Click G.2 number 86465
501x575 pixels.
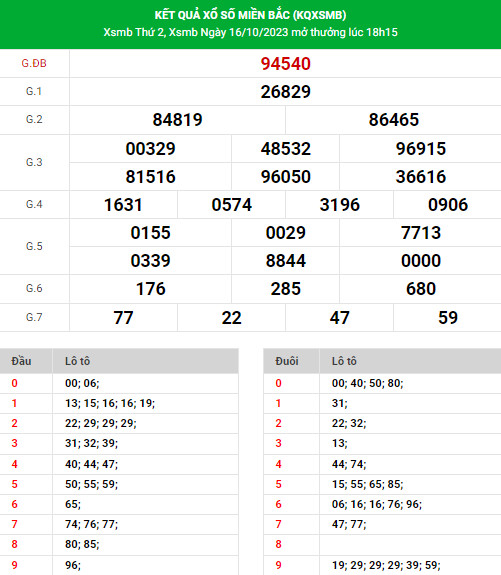click(394, 120)
